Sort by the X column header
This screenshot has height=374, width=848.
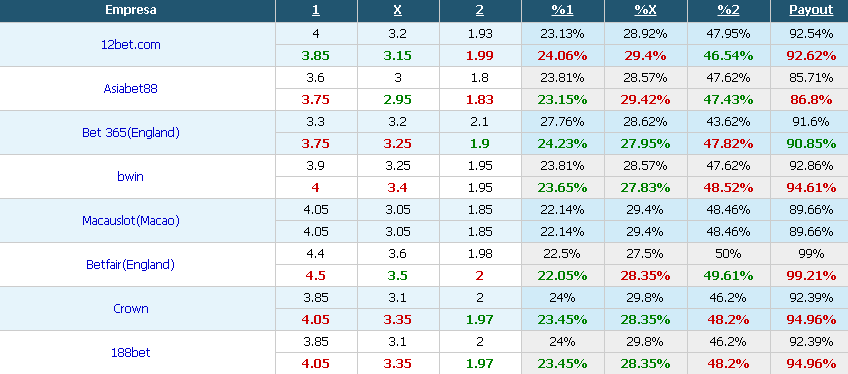coord(398,10)
